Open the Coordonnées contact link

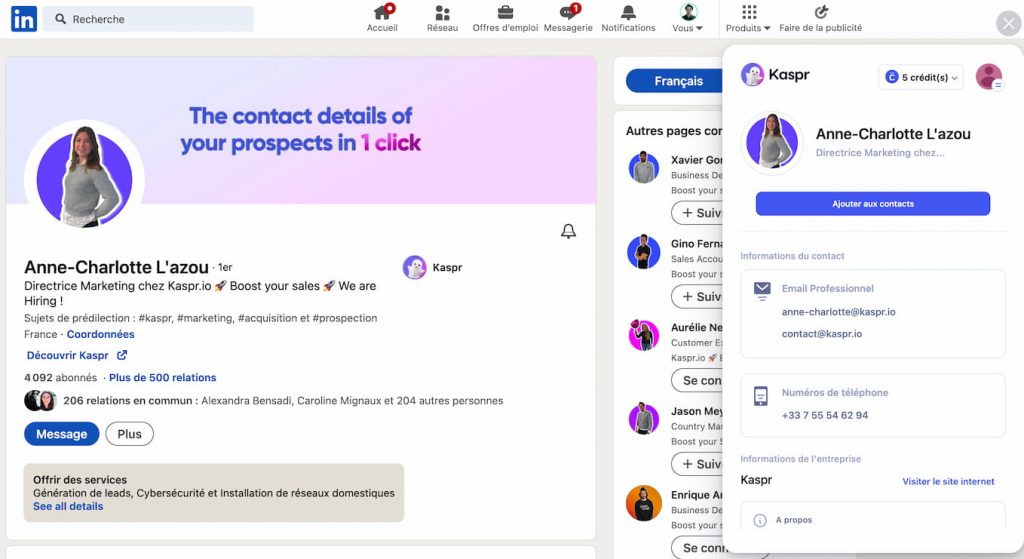point(101,334)
